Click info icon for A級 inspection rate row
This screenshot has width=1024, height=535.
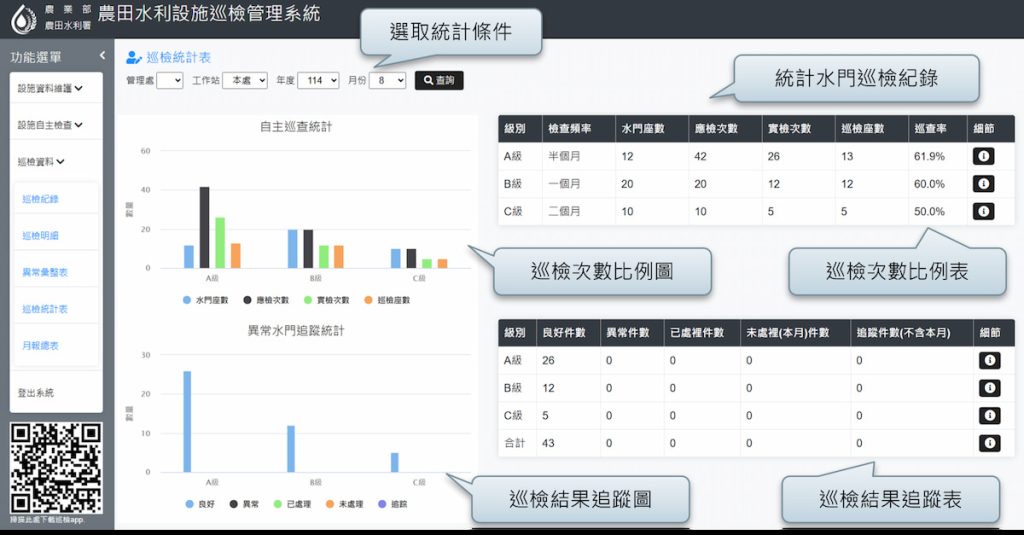pyautogui.click(x=983, y=156)
